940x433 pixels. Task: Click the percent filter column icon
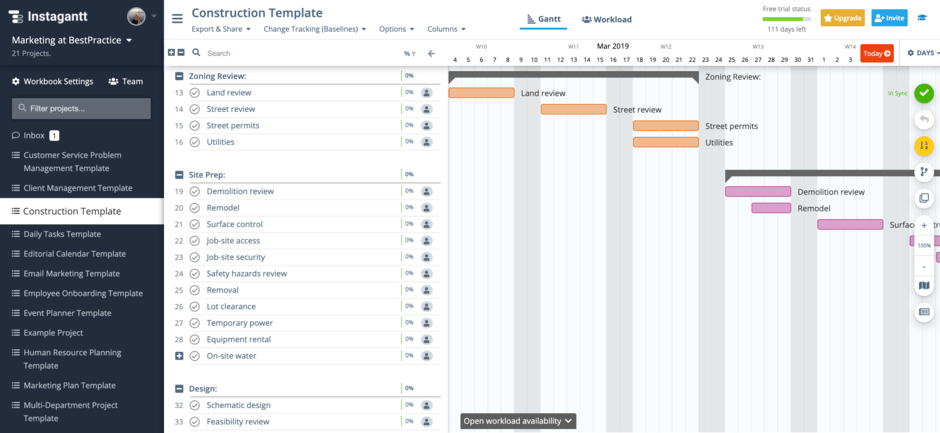(409, 53)
